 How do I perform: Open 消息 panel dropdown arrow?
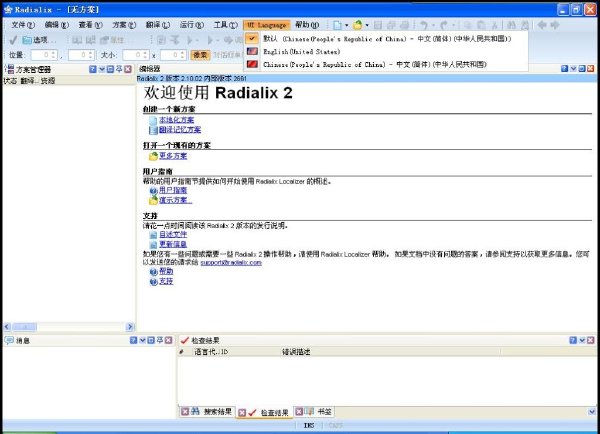click(x=142, y=340)
